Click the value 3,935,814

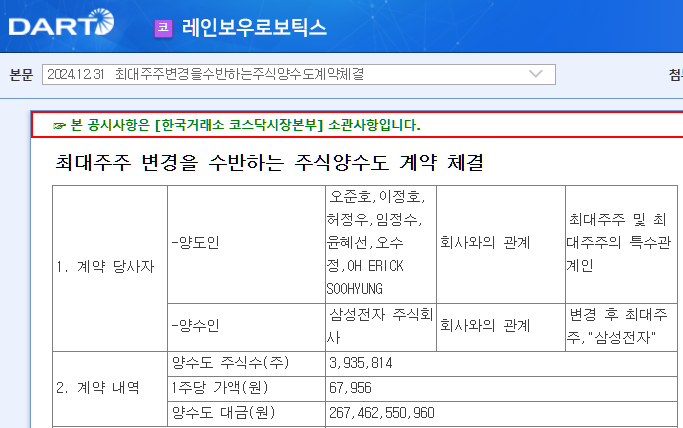361,363
